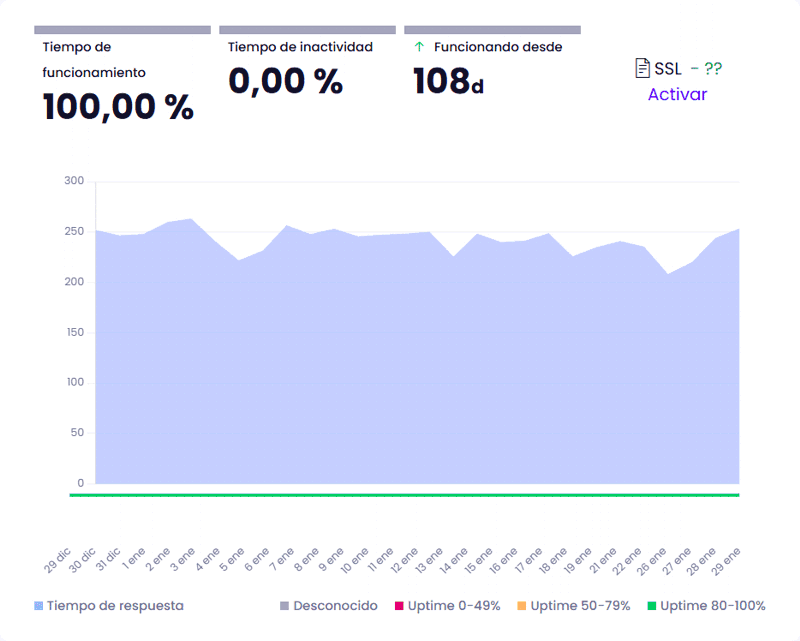This screenshot has width=800, height=641.
Task: Click the Funcionando desde heading
Action: click(x=497, y=47)
